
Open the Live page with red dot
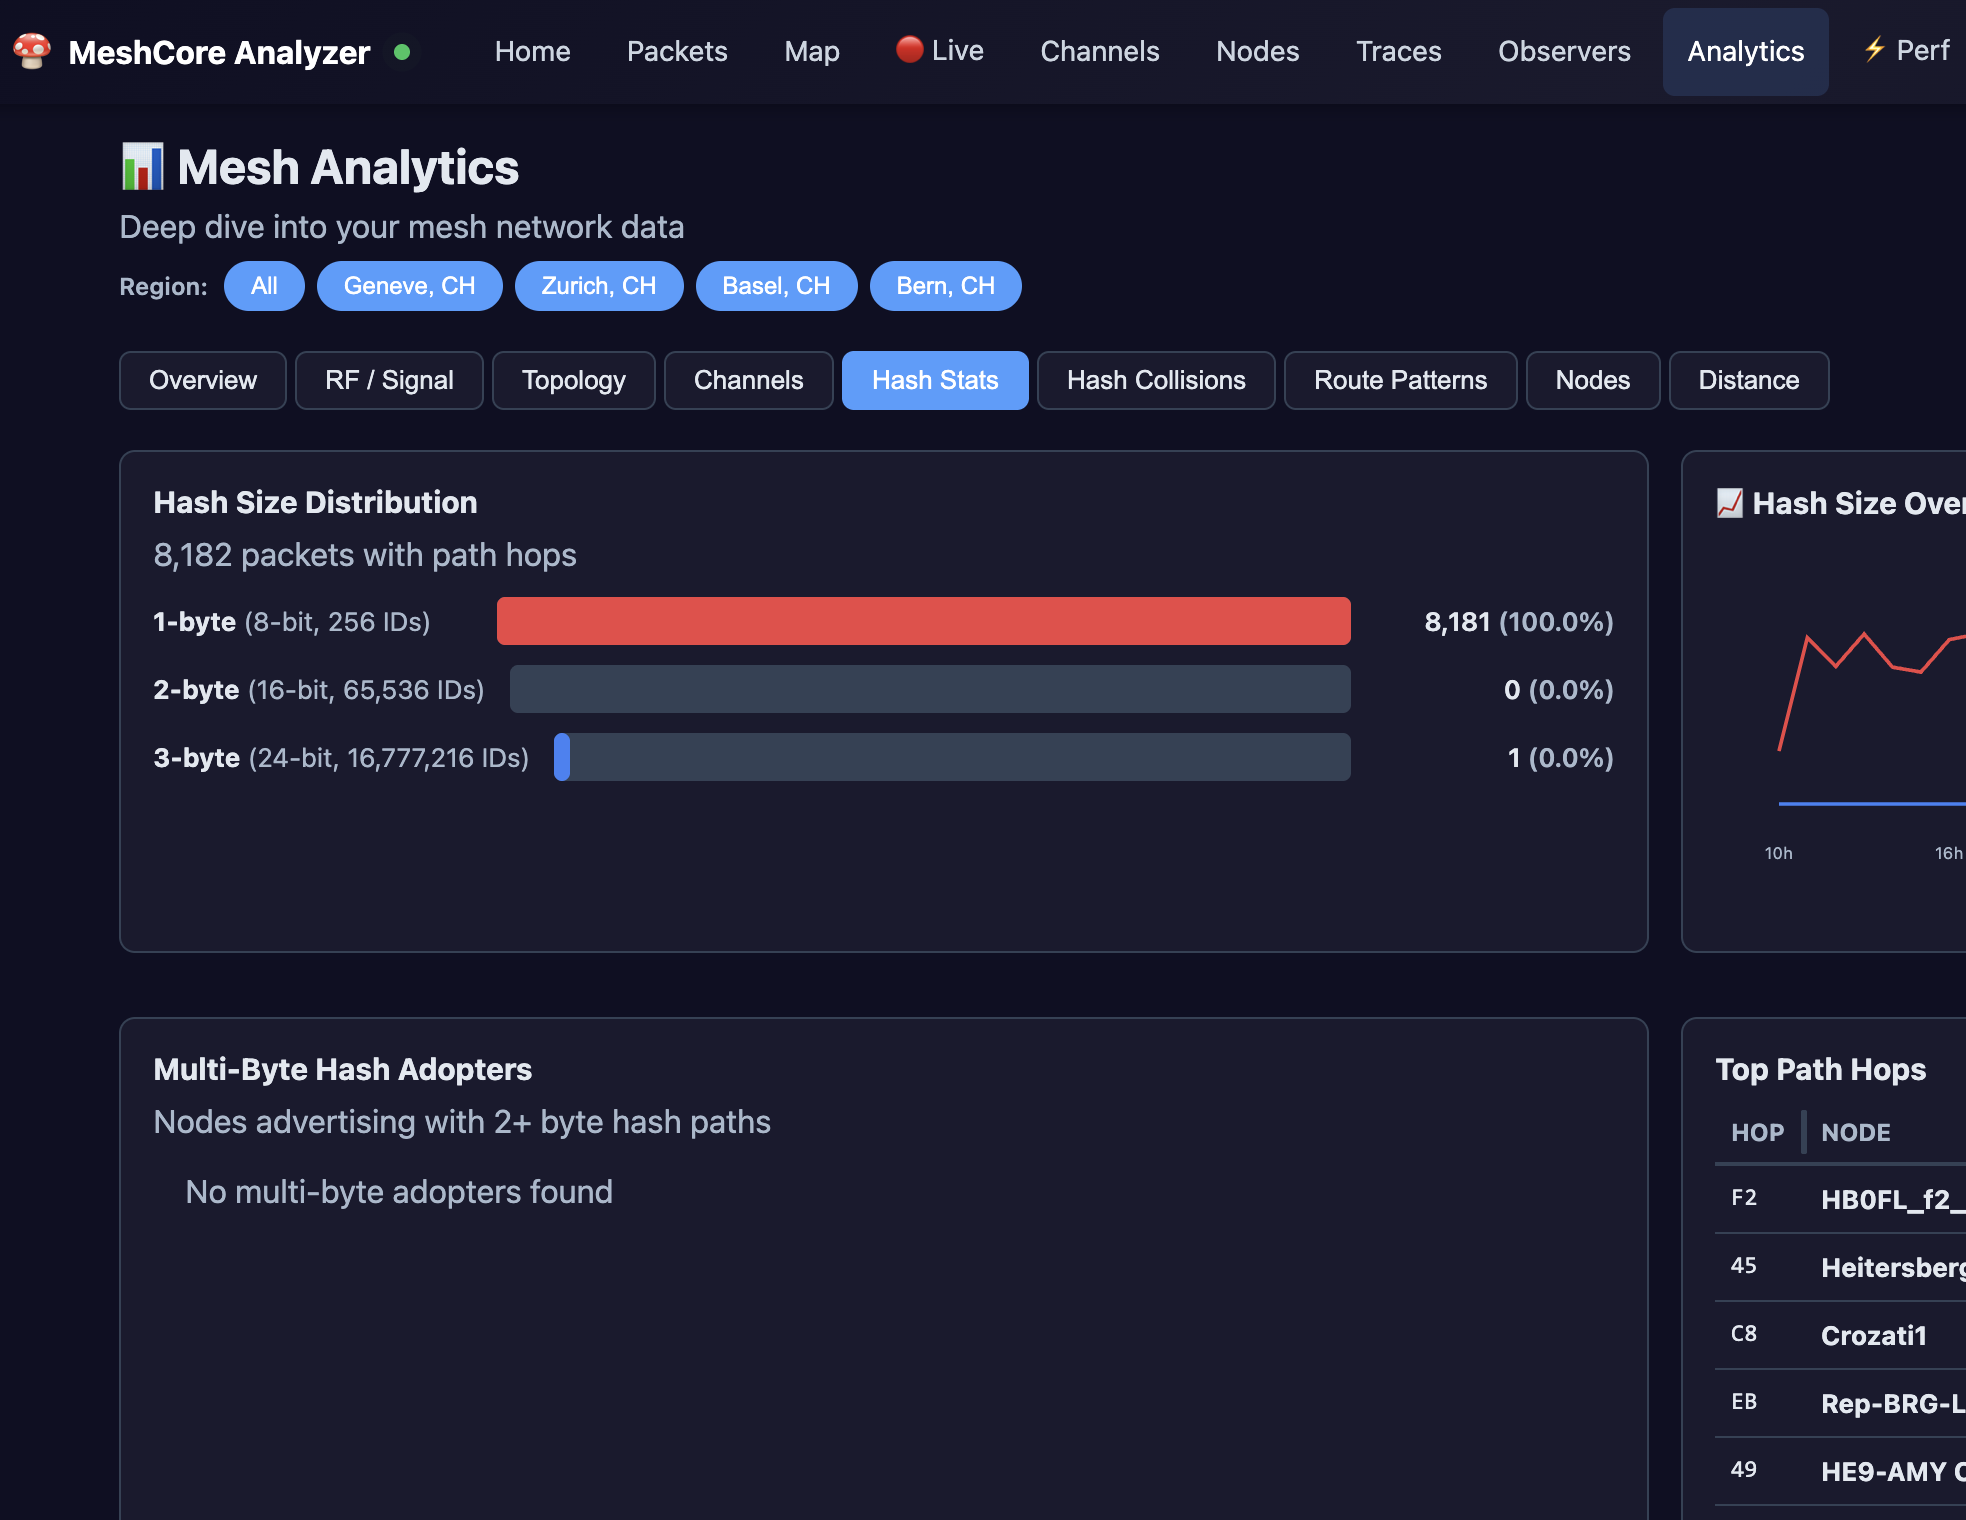939,51
